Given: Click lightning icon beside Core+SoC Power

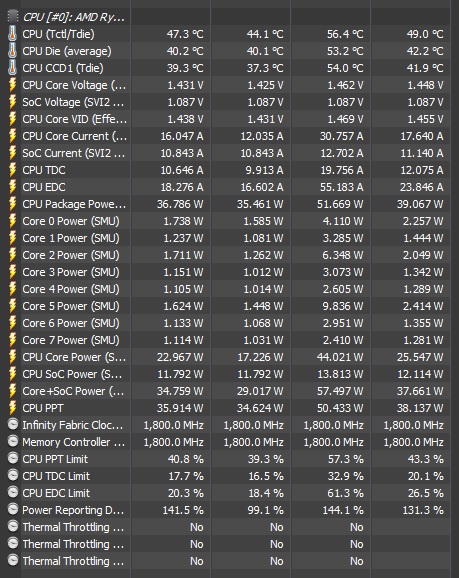Looking at the screenshot, I should pyautogui.click(x=13, y=390).
